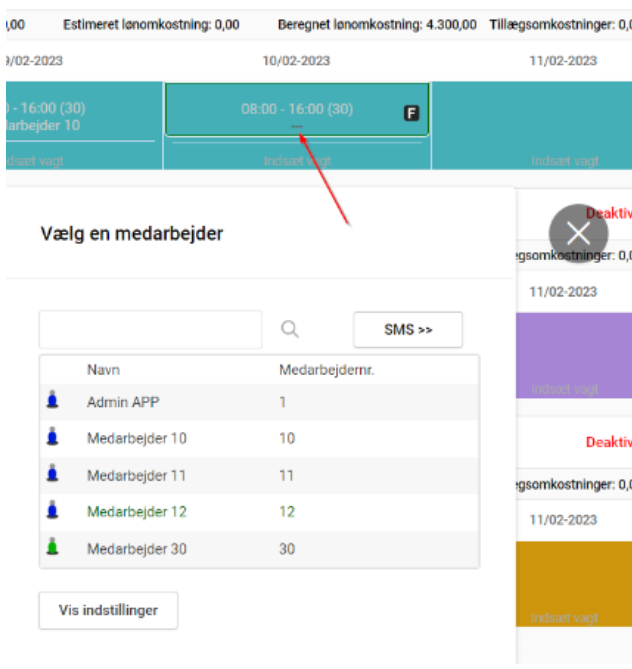The image size is (632, 669).
Task: Click person icon next to Medarbejder 11
Action: (52, 475)
